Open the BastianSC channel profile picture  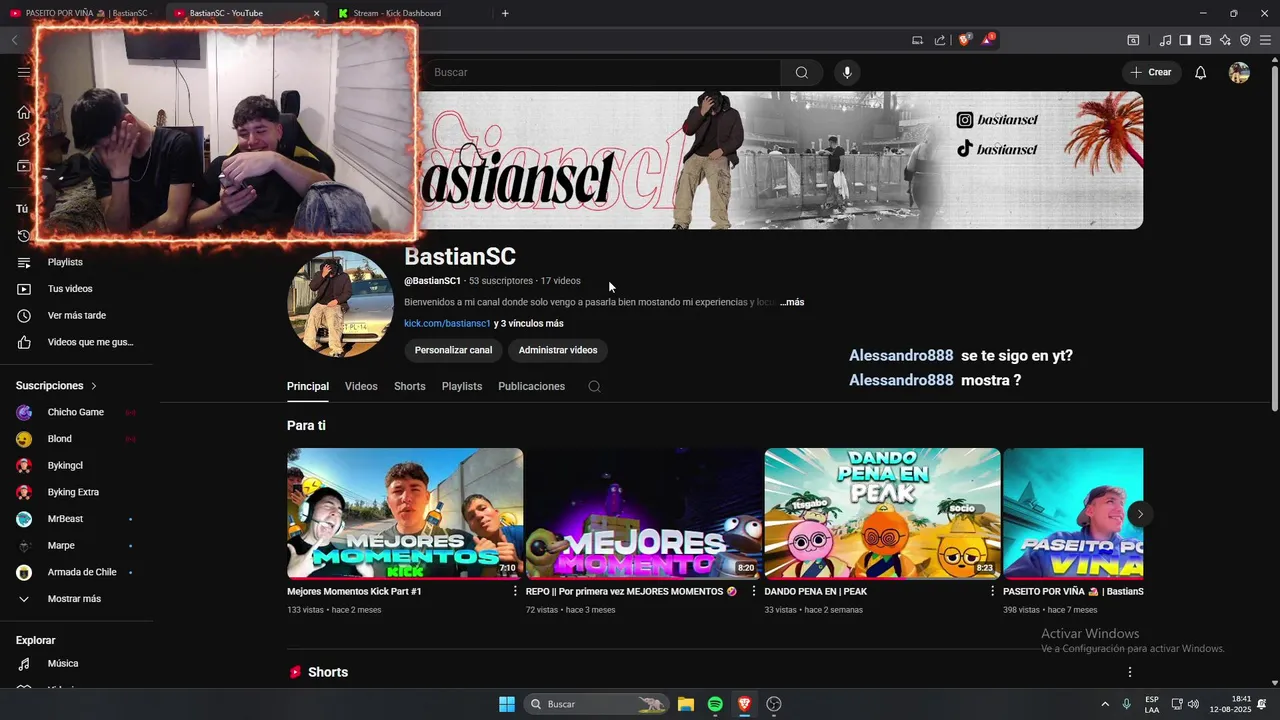click(x=341, y=304)
